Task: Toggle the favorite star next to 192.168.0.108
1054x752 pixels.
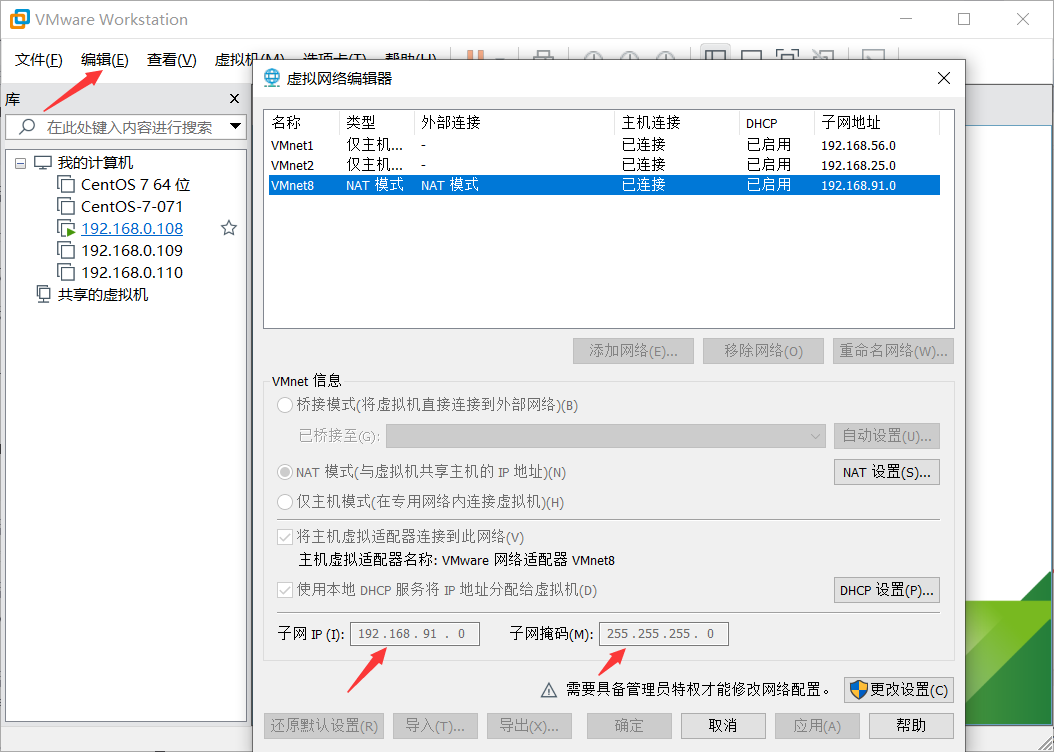Action: coord(229,228)
